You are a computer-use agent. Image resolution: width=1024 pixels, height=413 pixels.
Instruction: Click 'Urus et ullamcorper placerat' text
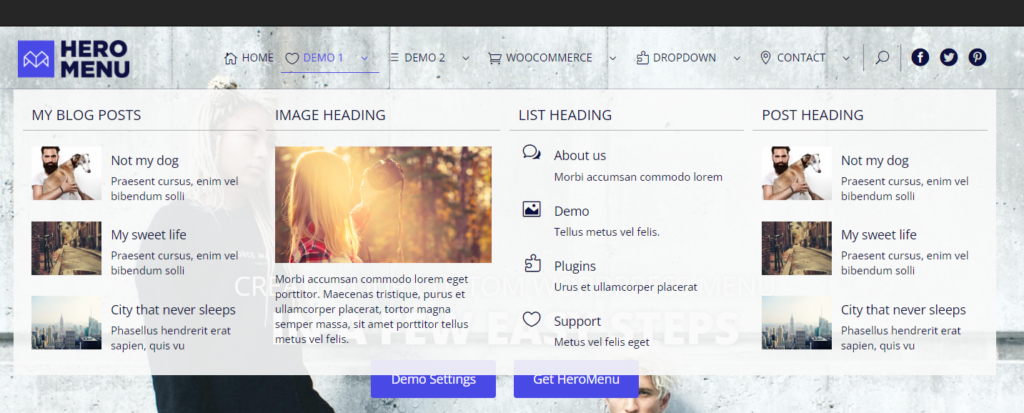pos(626,287)
